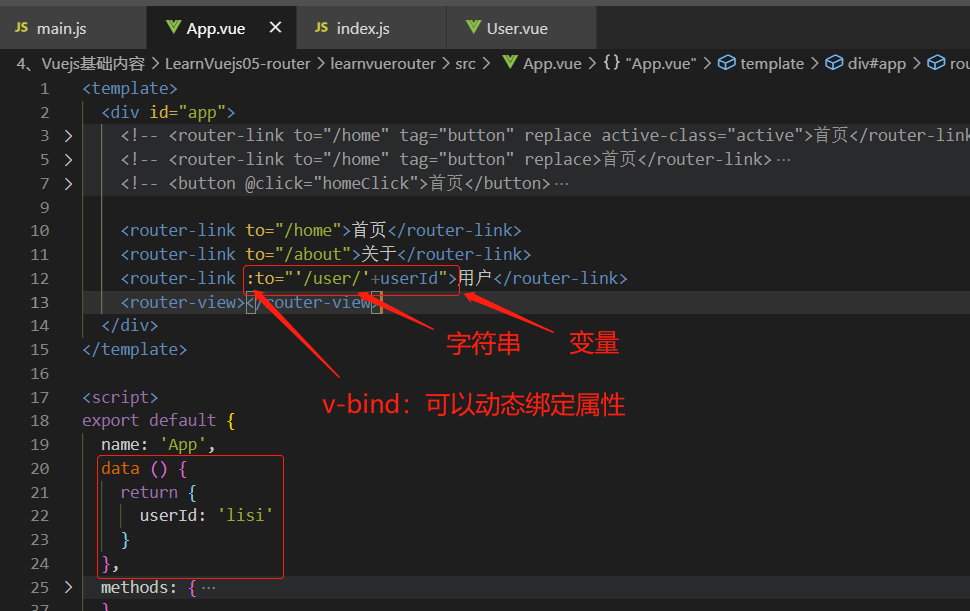Click the braces icon in the breadcrumb
Image resolution: width=970 pixels, height=611 pixels.
tap(611, 62)
